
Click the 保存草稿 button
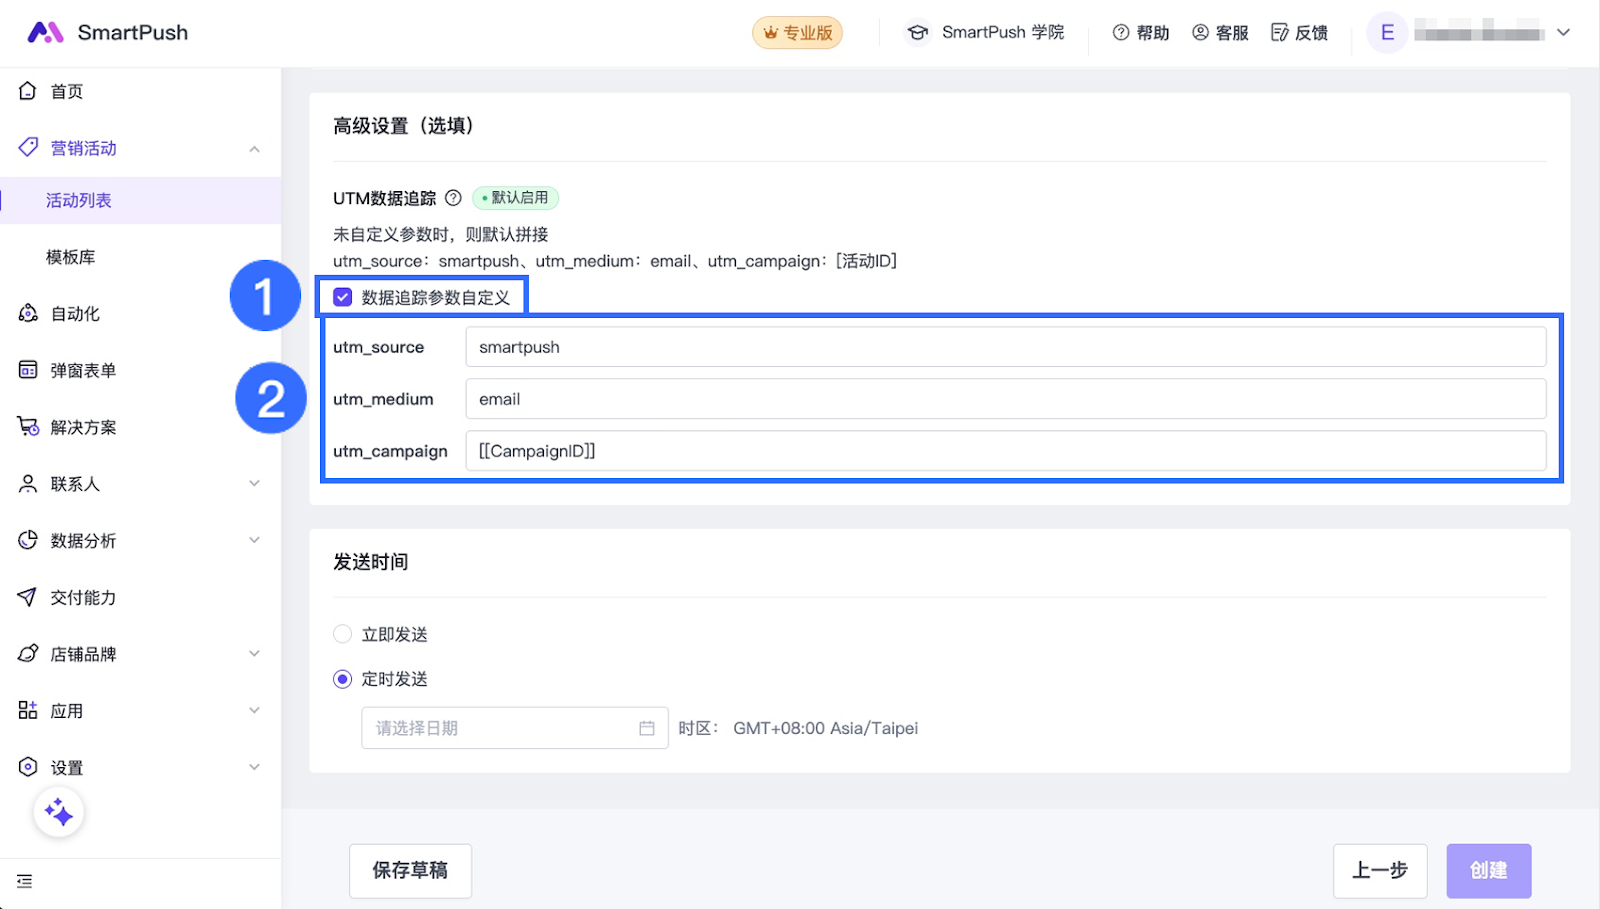click(x=410, y=871)
